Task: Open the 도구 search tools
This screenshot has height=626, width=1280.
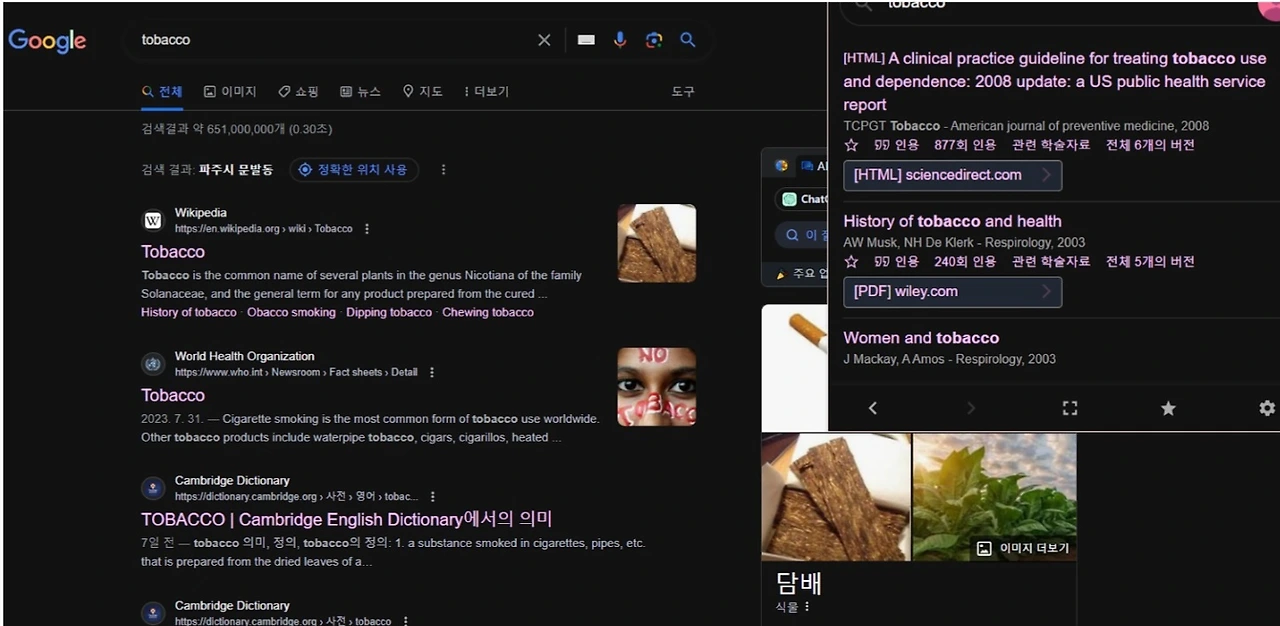Action: [683, 92]
